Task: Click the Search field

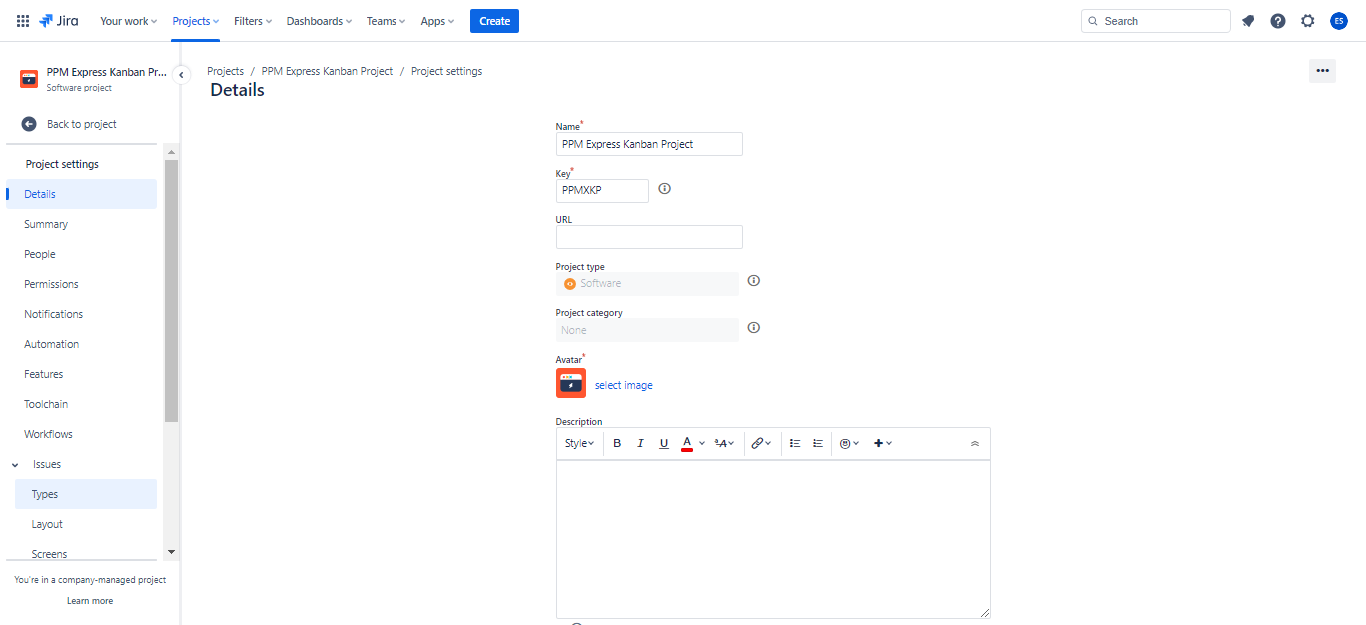Action: pyautogui.click(x=1155, y=21)
